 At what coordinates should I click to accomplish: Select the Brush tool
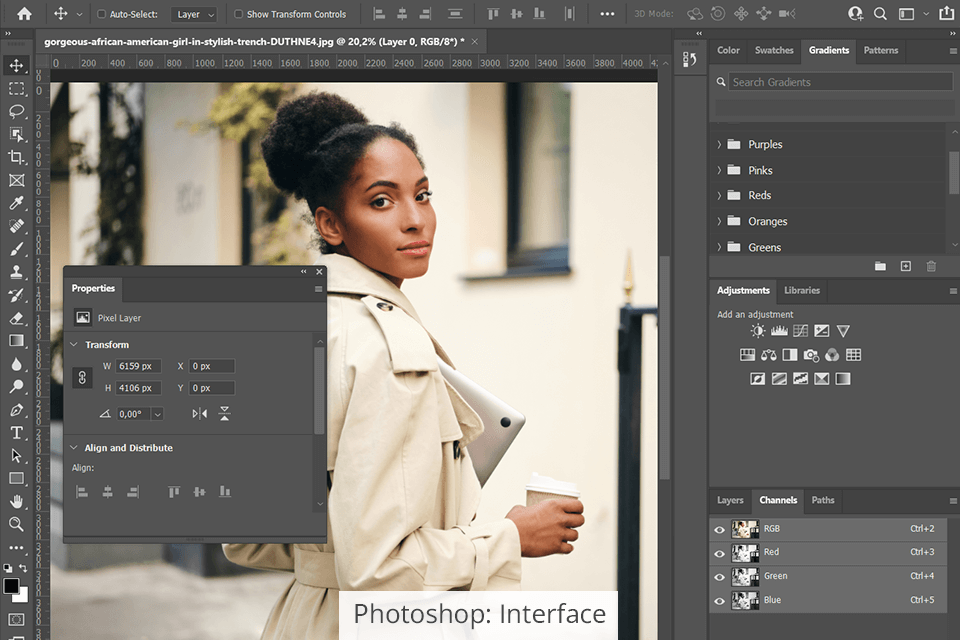point(17,249)
